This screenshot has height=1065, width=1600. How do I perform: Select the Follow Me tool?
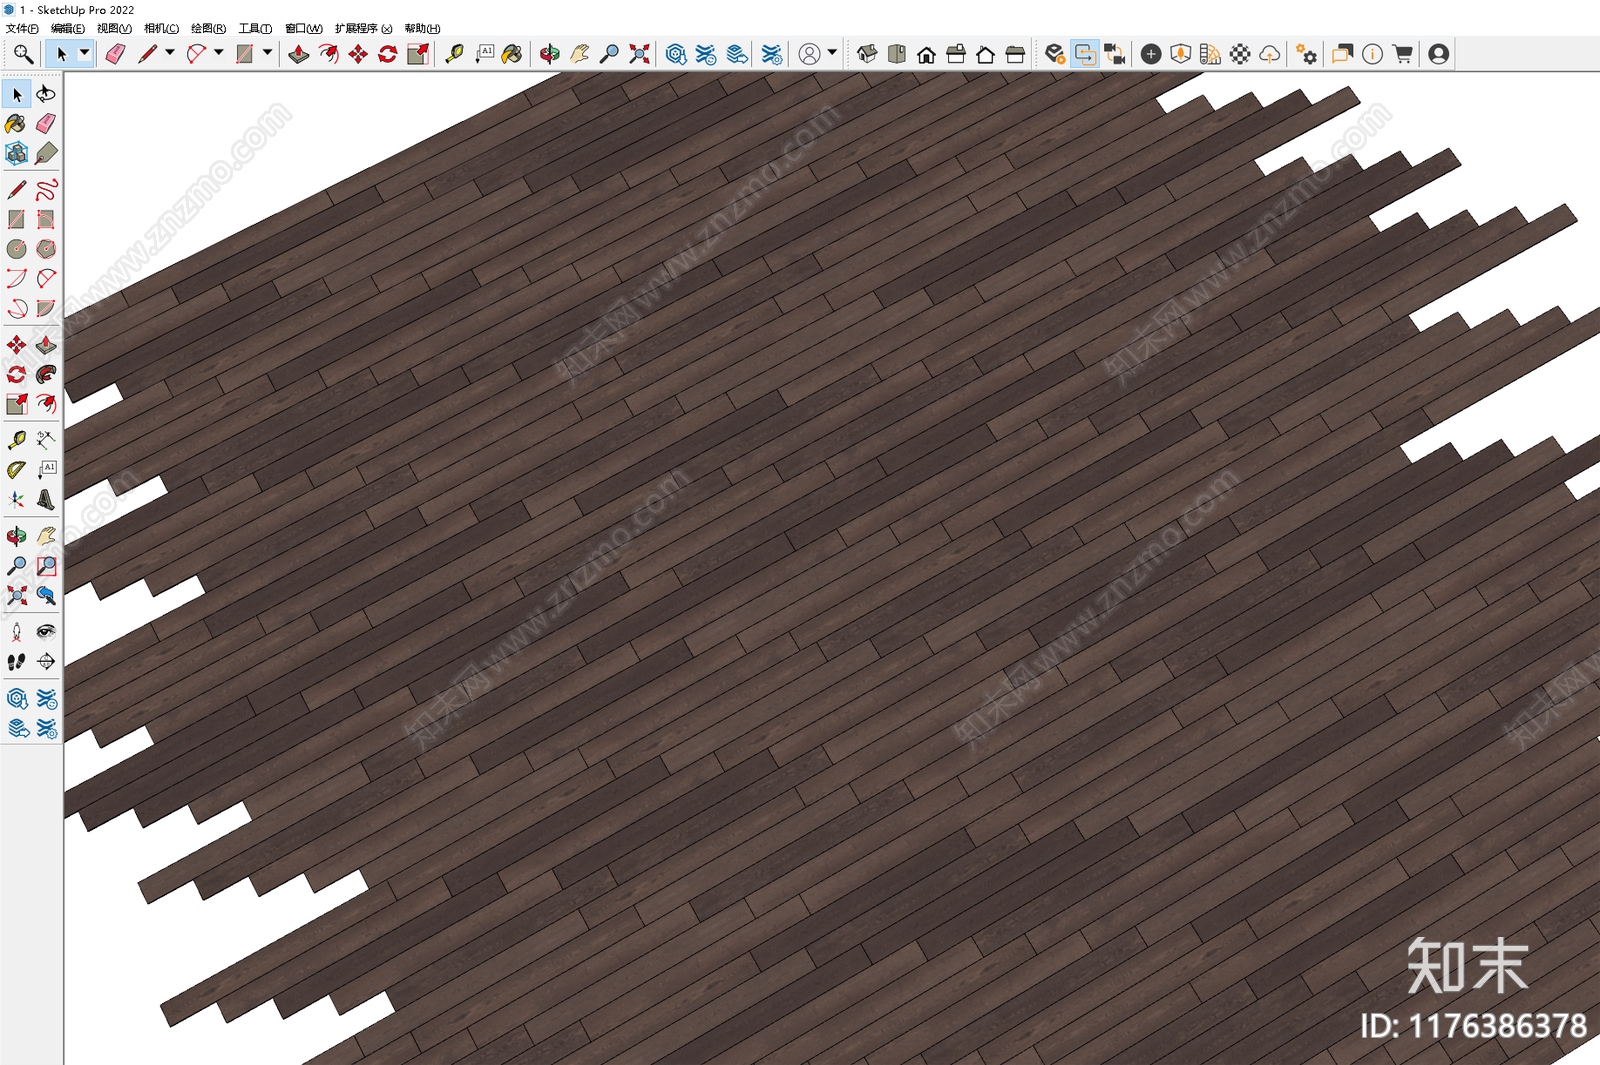(46, 374)
